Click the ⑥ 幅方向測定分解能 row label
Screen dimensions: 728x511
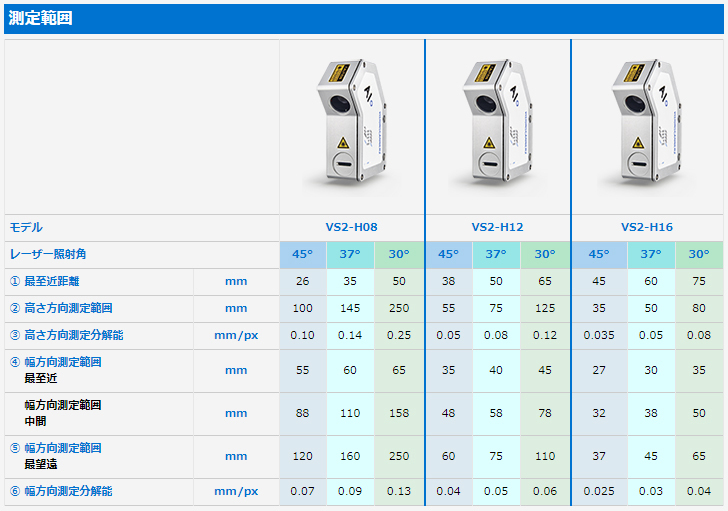pos(61,491)
